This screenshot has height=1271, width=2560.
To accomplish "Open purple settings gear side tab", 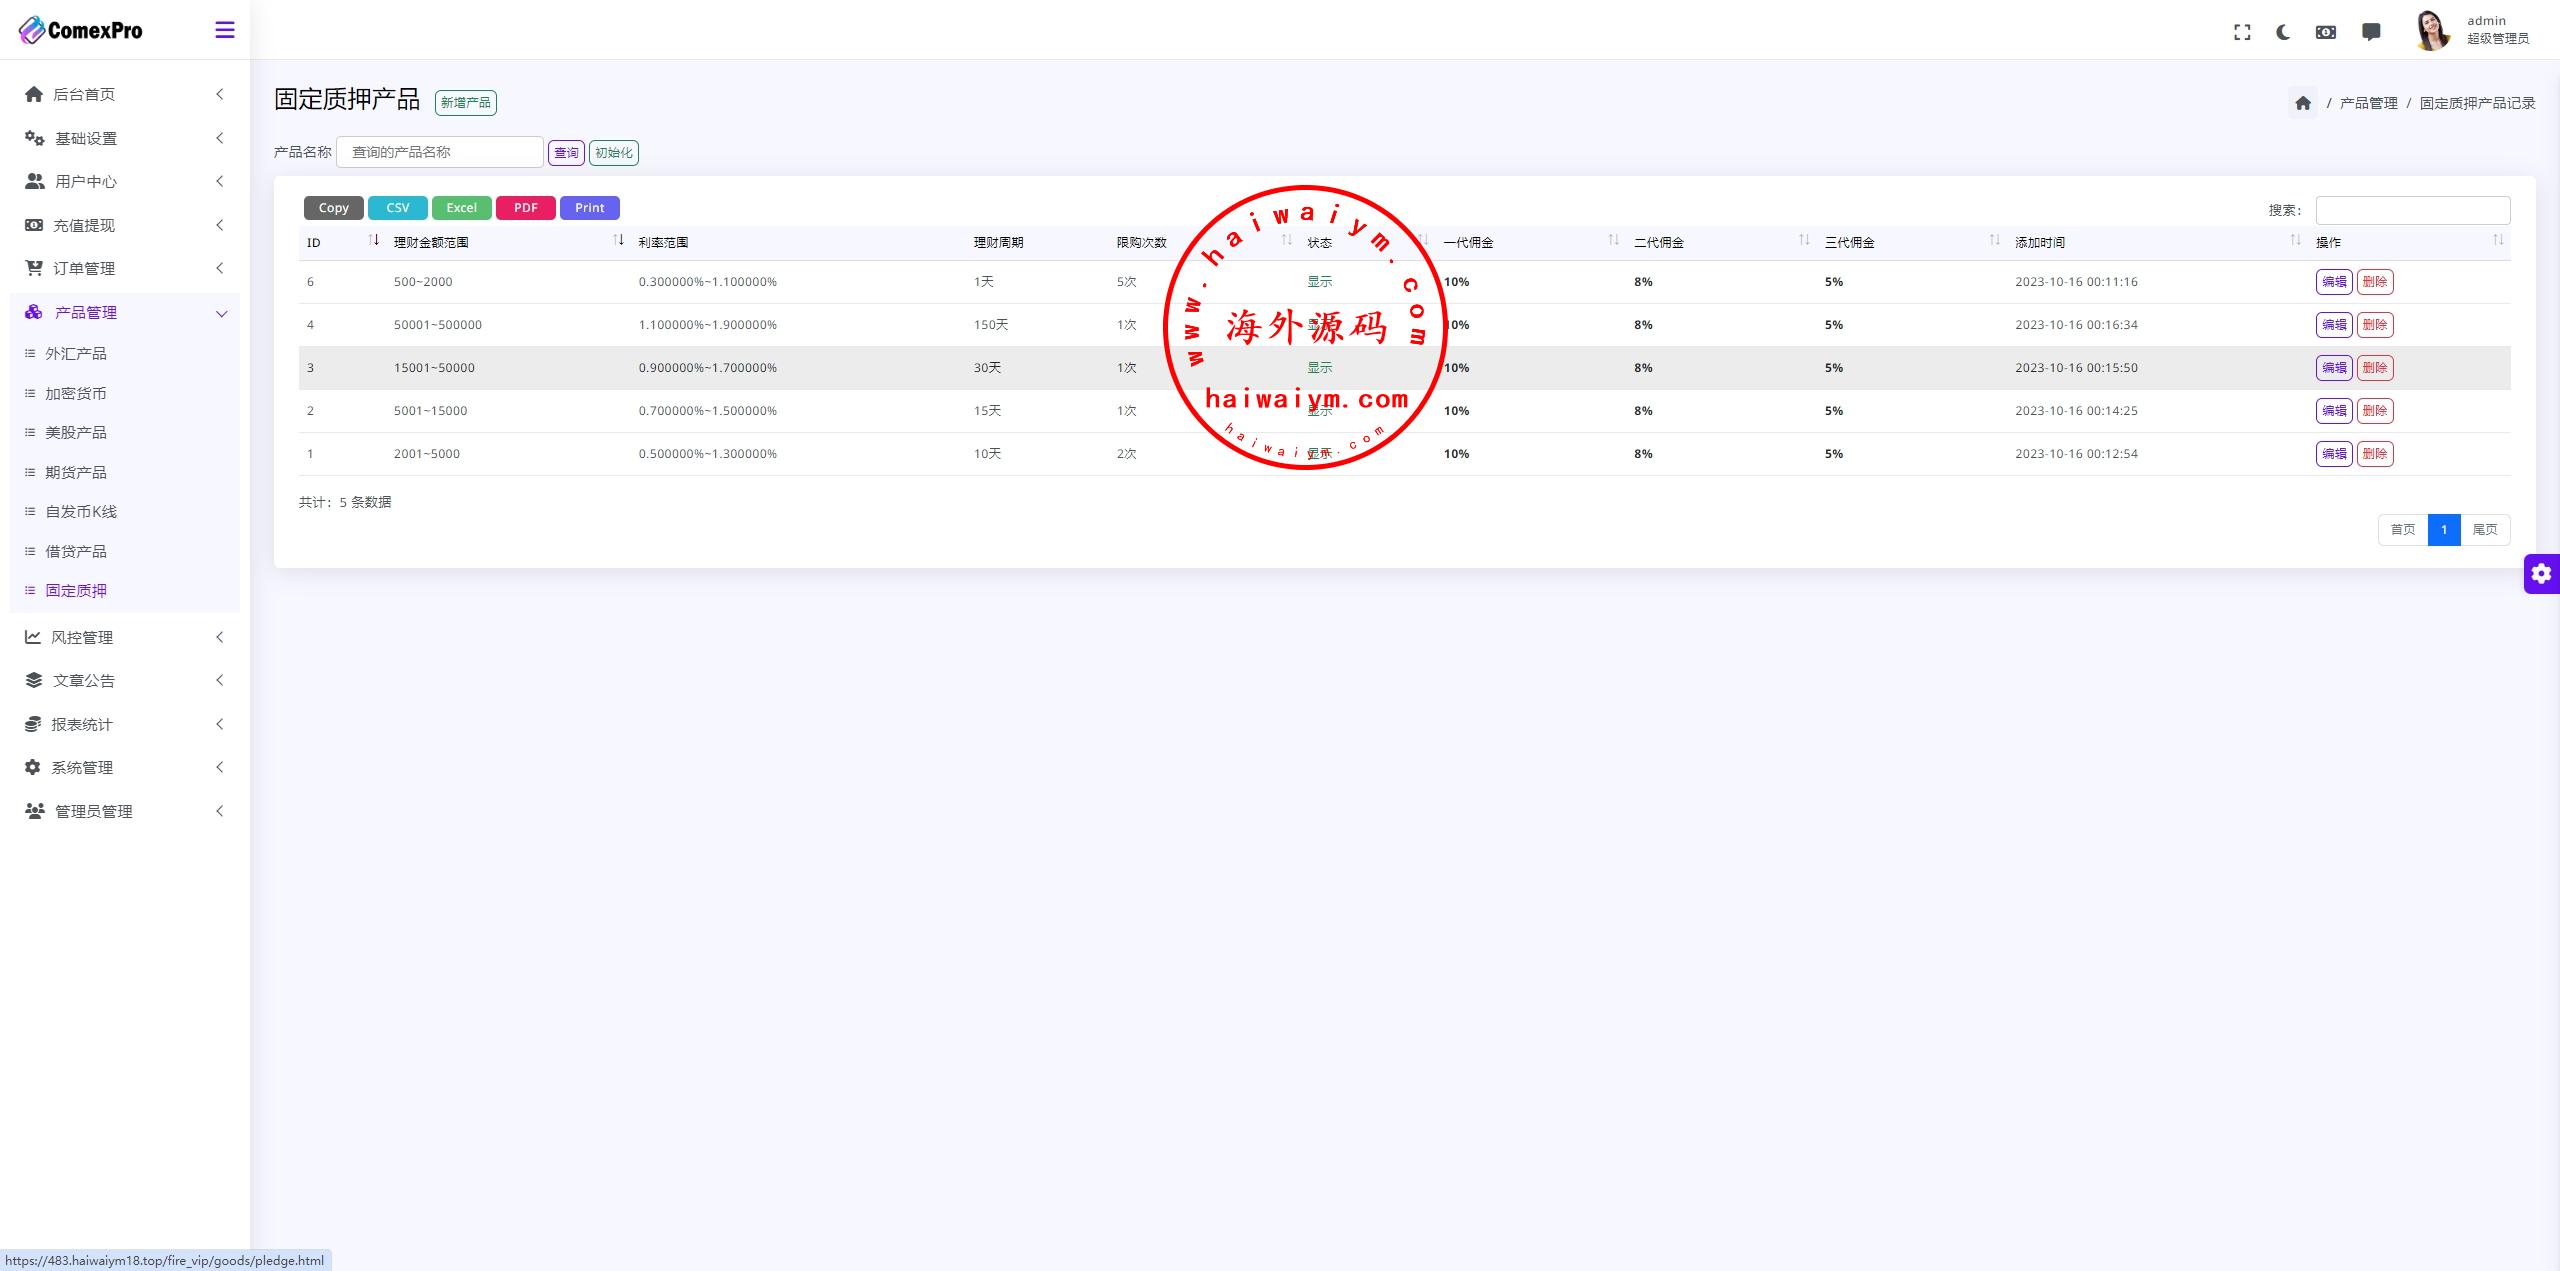I will point(2541,574).
